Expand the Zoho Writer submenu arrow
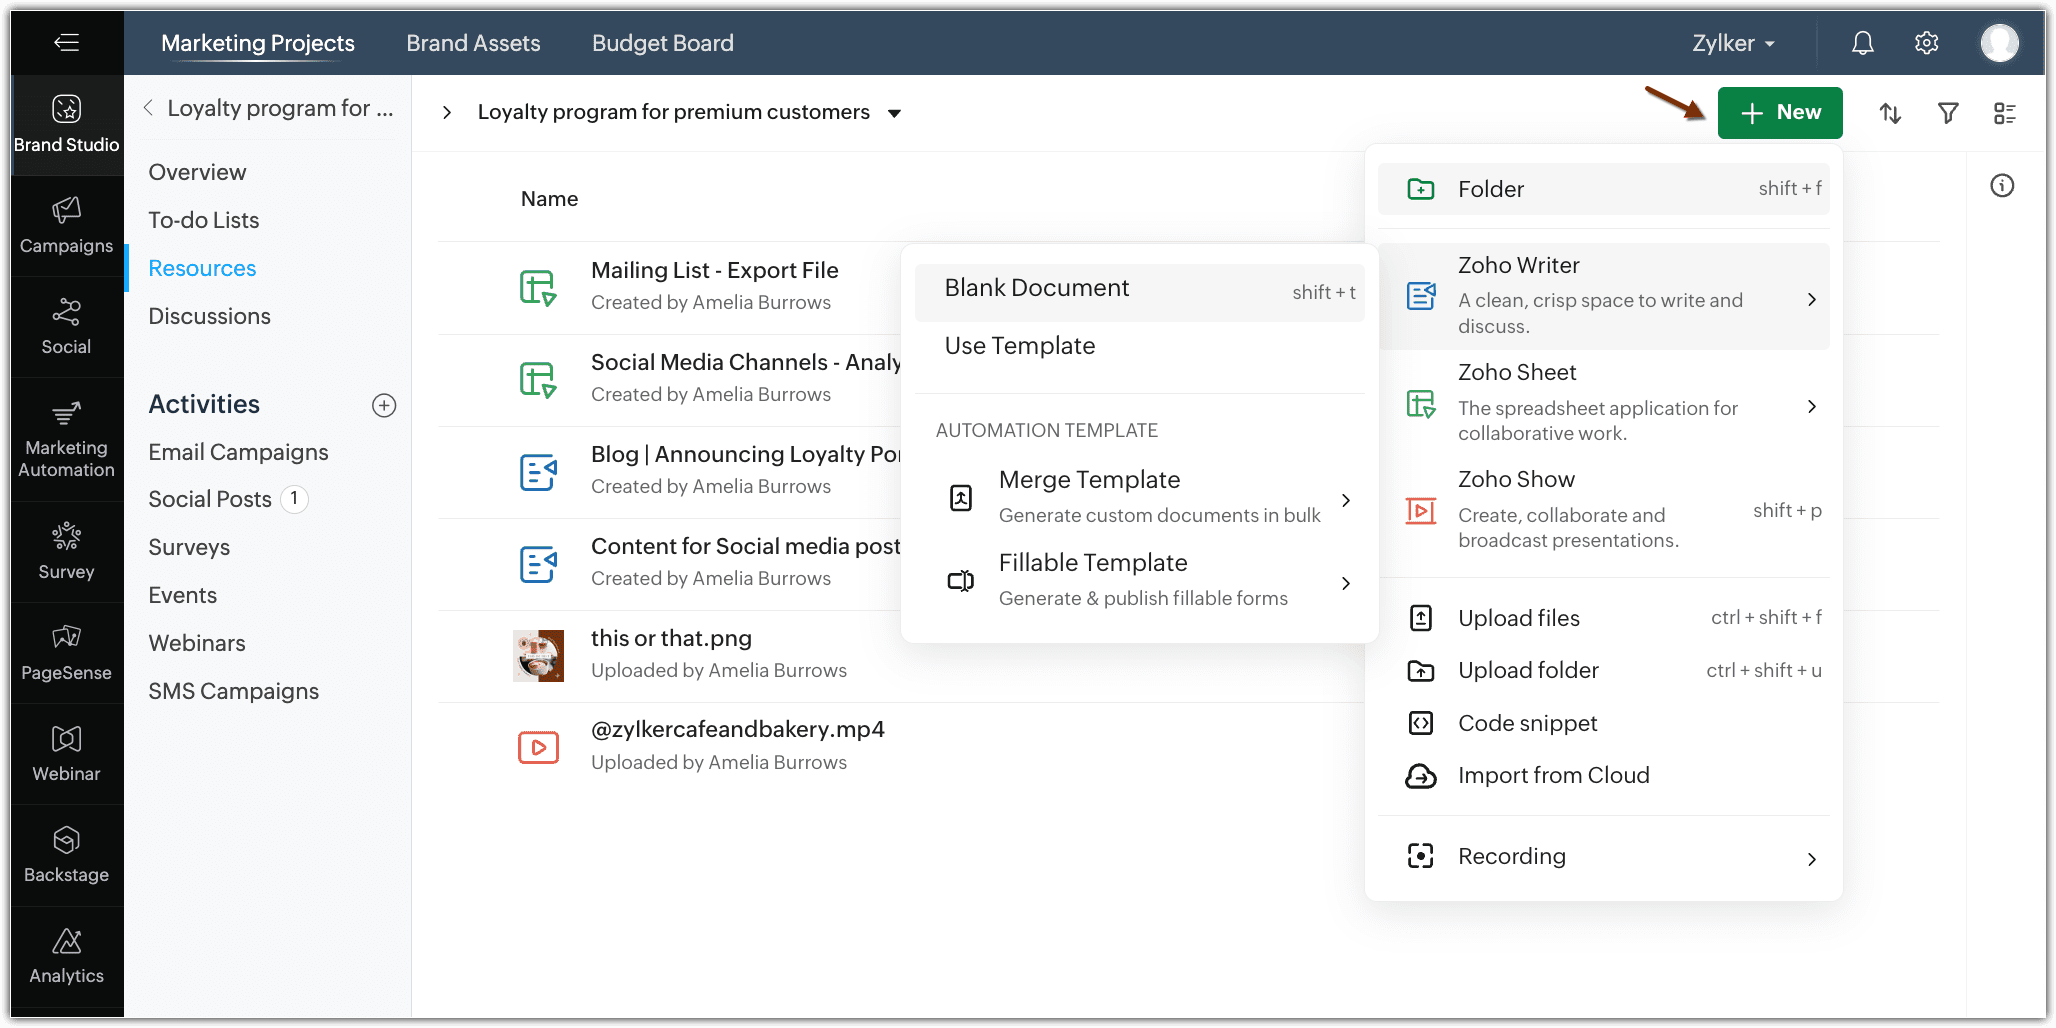 point(1811,299)
